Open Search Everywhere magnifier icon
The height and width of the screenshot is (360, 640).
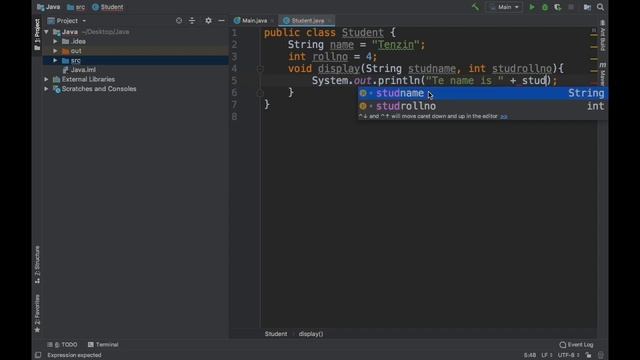[600, 7]
